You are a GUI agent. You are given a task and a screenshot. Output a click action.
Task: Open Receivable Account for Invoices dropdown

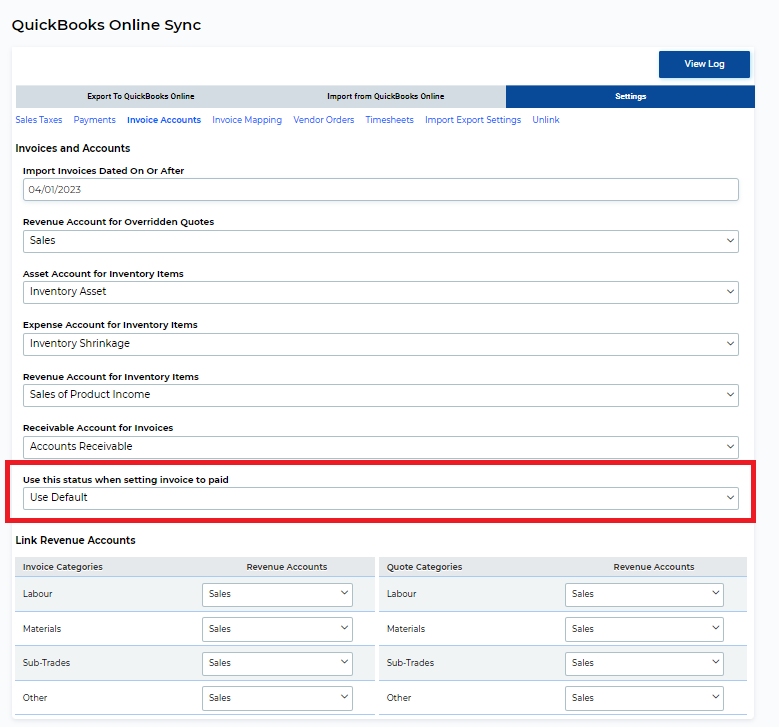[381, 447]
